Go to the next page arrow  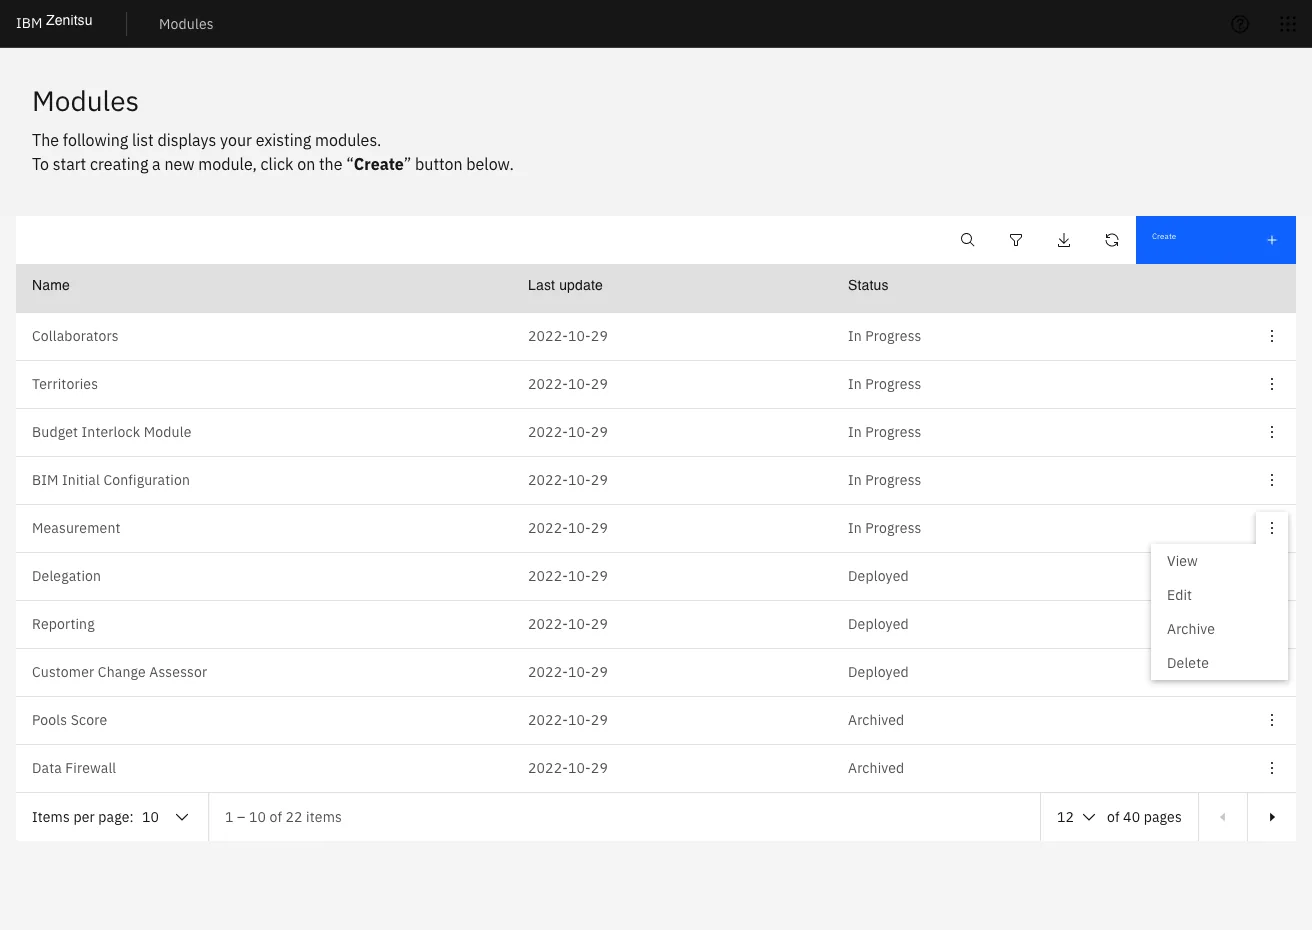point(1271,817)
